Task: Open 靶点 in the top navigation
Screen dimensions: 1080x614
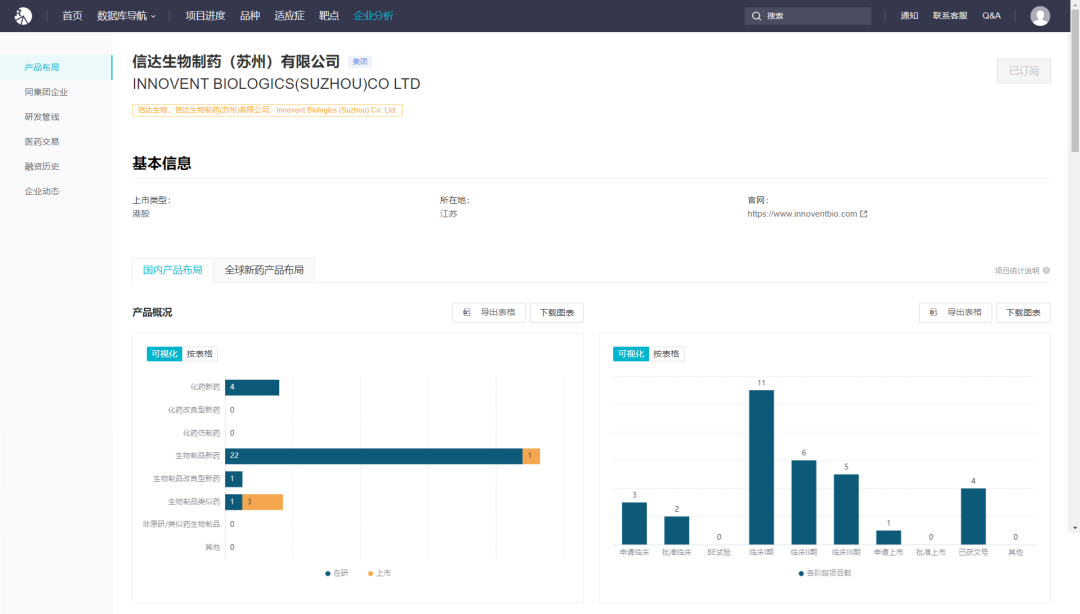Action: click(329, 16)
